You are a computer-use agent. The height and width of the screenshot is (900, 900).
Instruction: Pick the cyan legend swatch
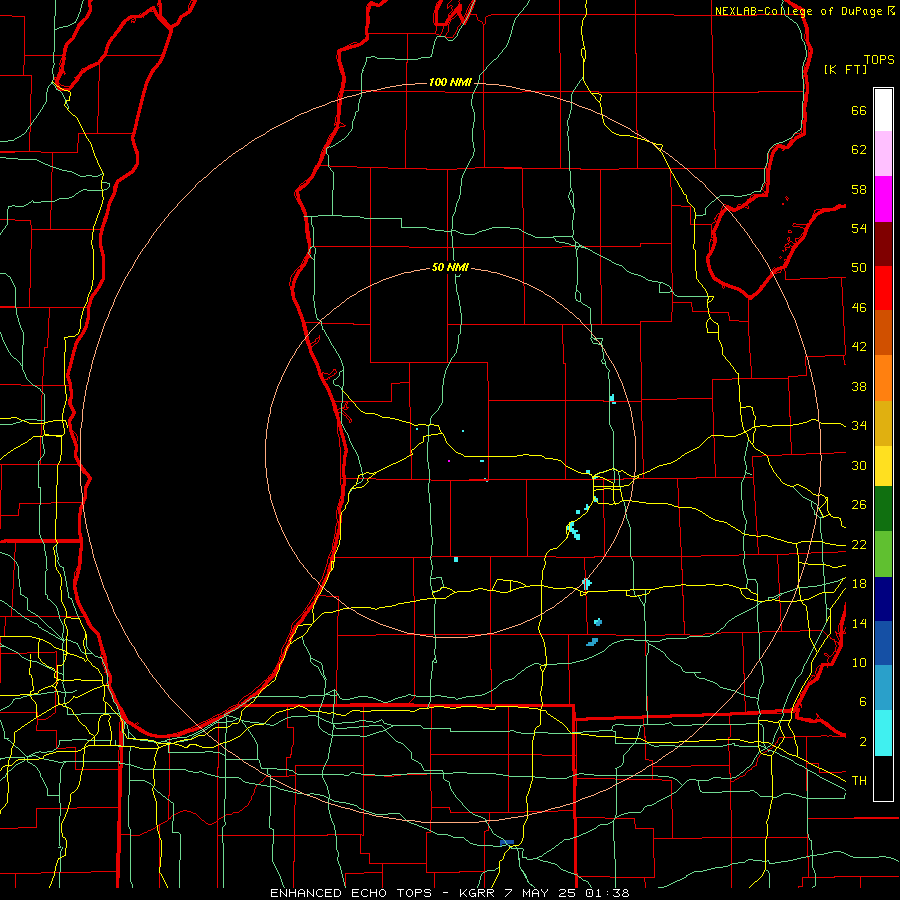point(883,733)
